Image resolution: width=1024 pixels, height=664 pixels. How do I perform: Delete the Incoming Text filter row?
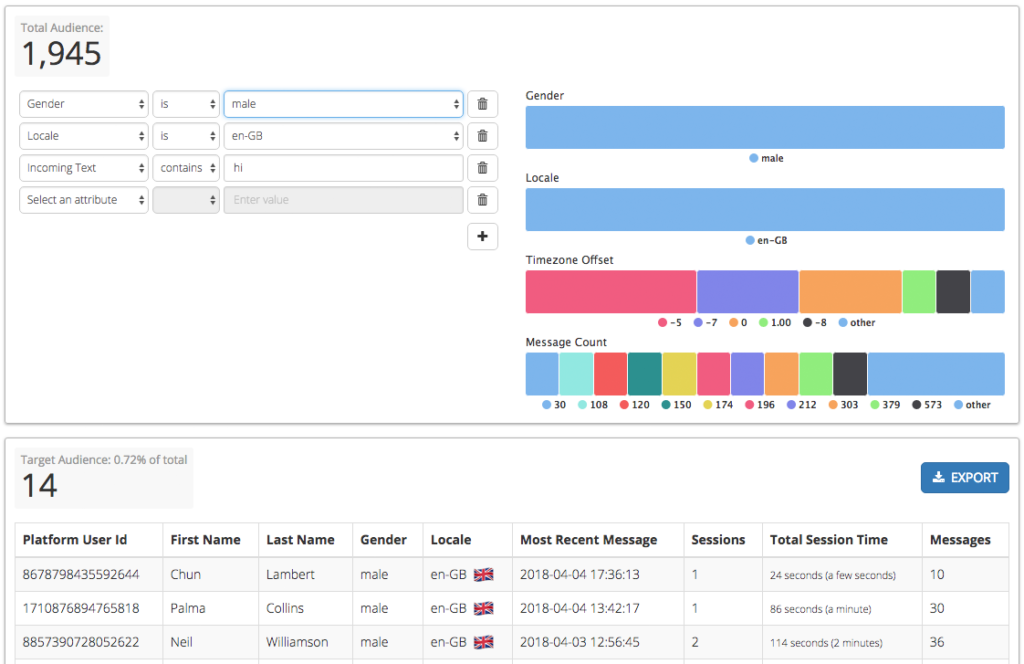coord(483,168)
